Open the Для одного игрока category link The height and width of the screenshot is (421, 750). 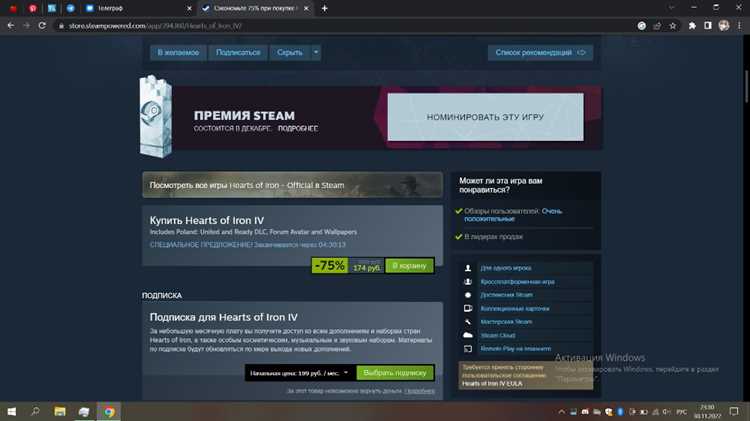506,268
